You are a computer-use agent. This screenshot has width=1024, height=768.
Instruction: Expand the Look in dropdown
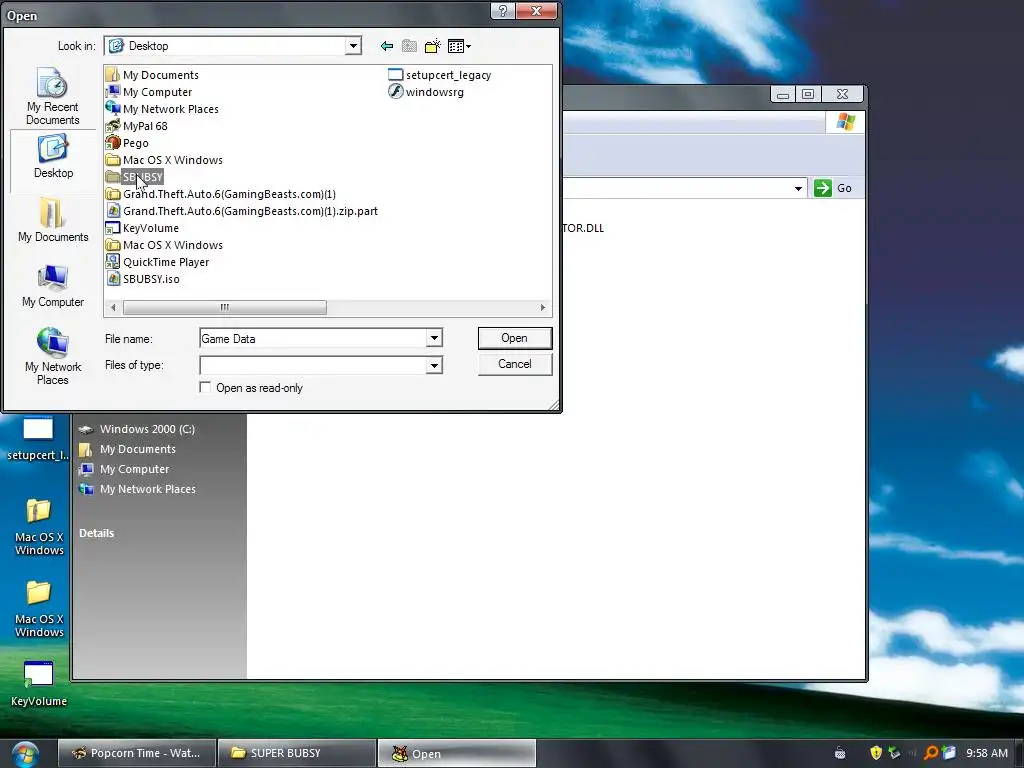pyautogui.click(x=353, y=46)
